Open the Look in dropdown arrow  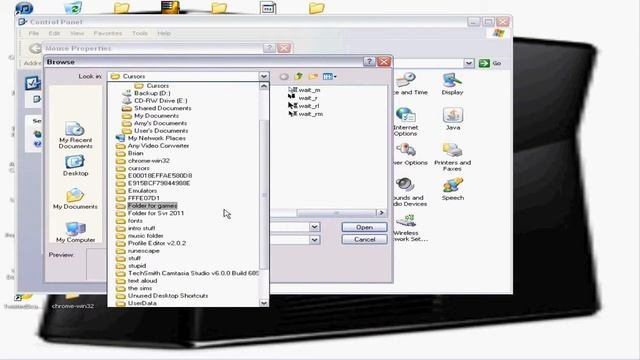(264, 76)
